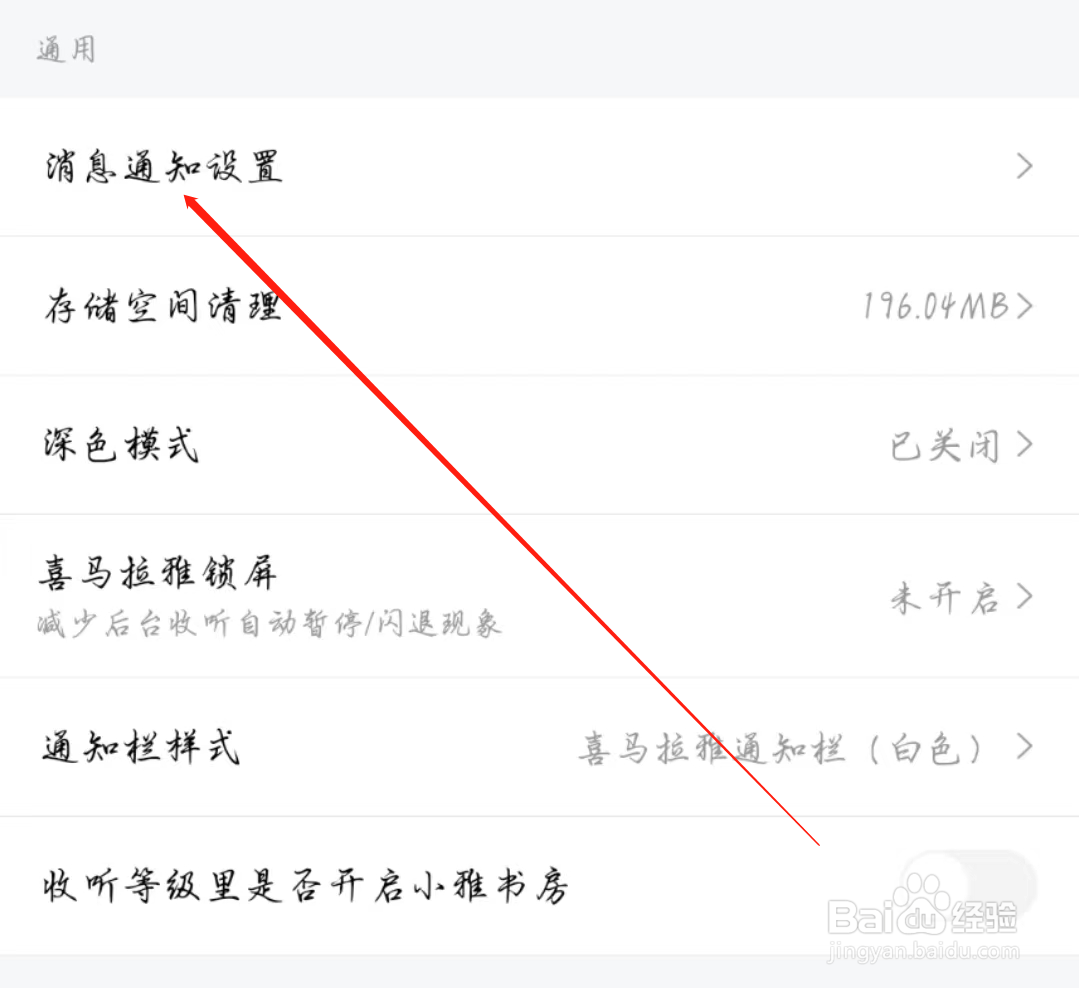Tap chevron arrow beside 未开启
The width and height of the screenshot is (1079, 988).
pos(1025,597)
